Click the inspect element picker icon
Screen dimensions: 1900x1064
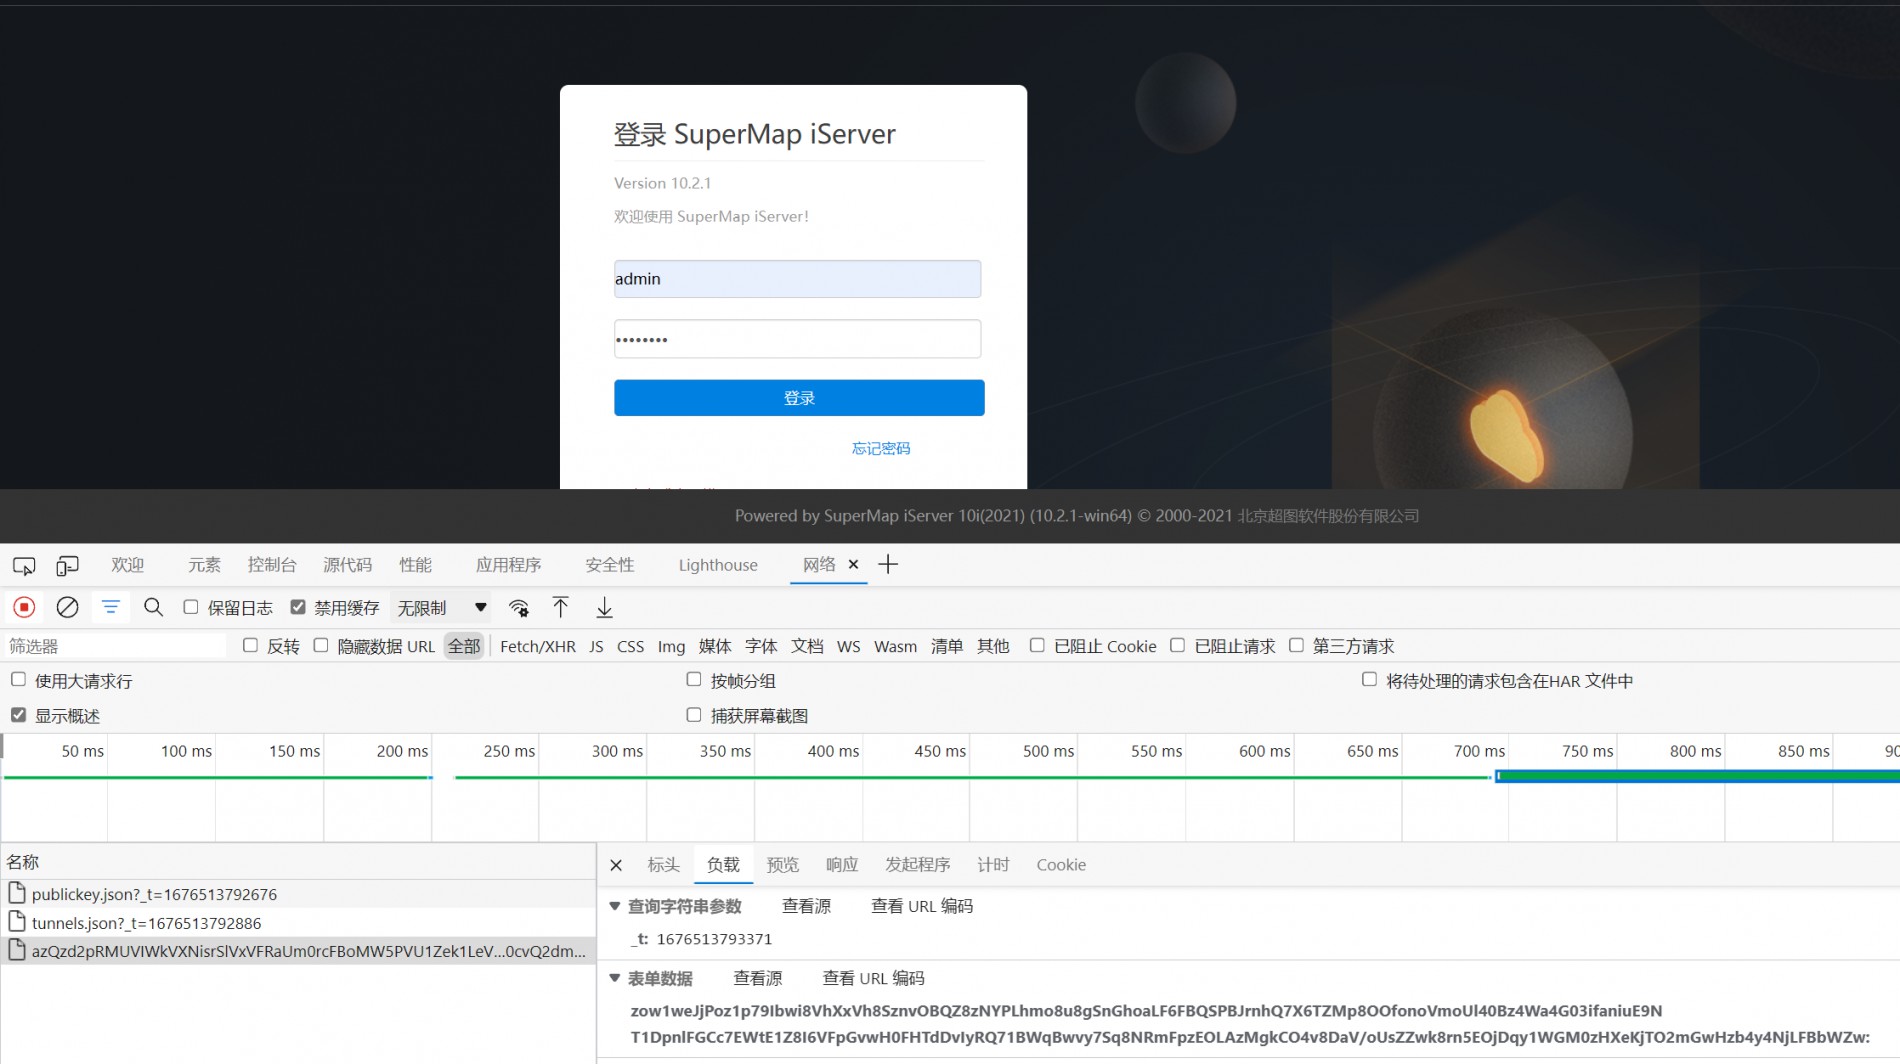coord(24,566)
